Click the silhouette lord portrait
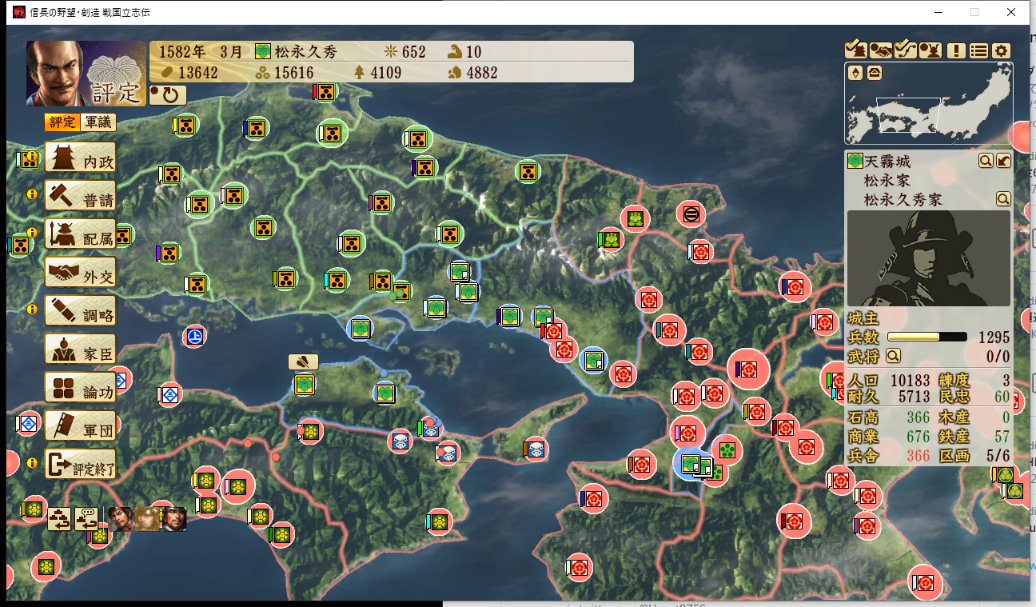Screen dimensions: 1036x607 pyautogui.click(x=928, y=258)
